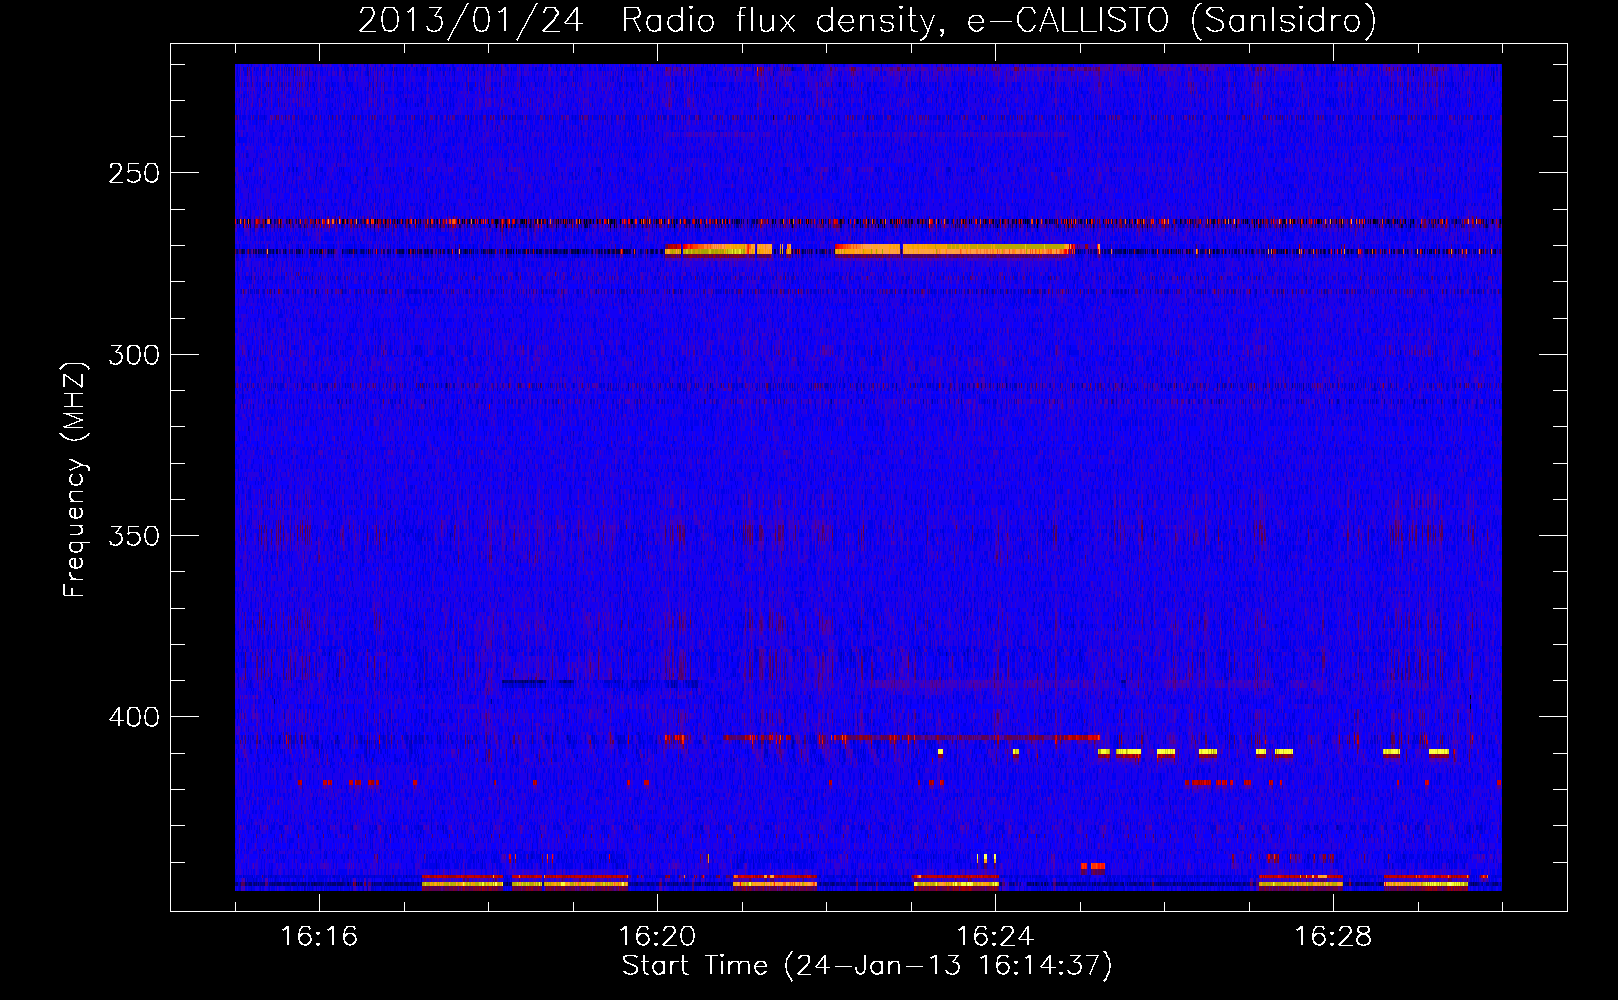The width and height of the screenshot is (1618, 1000).
Task: Click the 'Start Time (24-Jan-13 16:14:37)' label
Action: 867,966
